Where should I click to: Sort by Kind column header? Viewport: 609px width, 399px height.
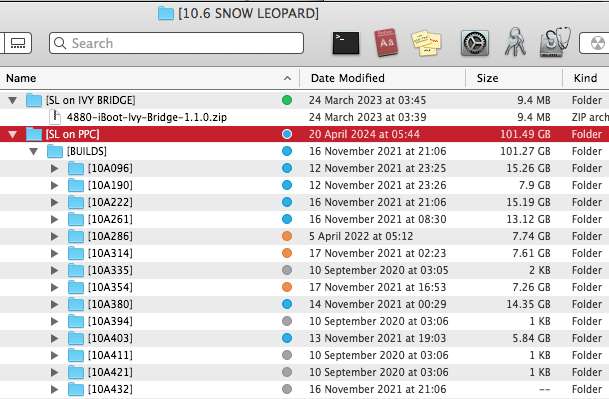tap(586, 78)
